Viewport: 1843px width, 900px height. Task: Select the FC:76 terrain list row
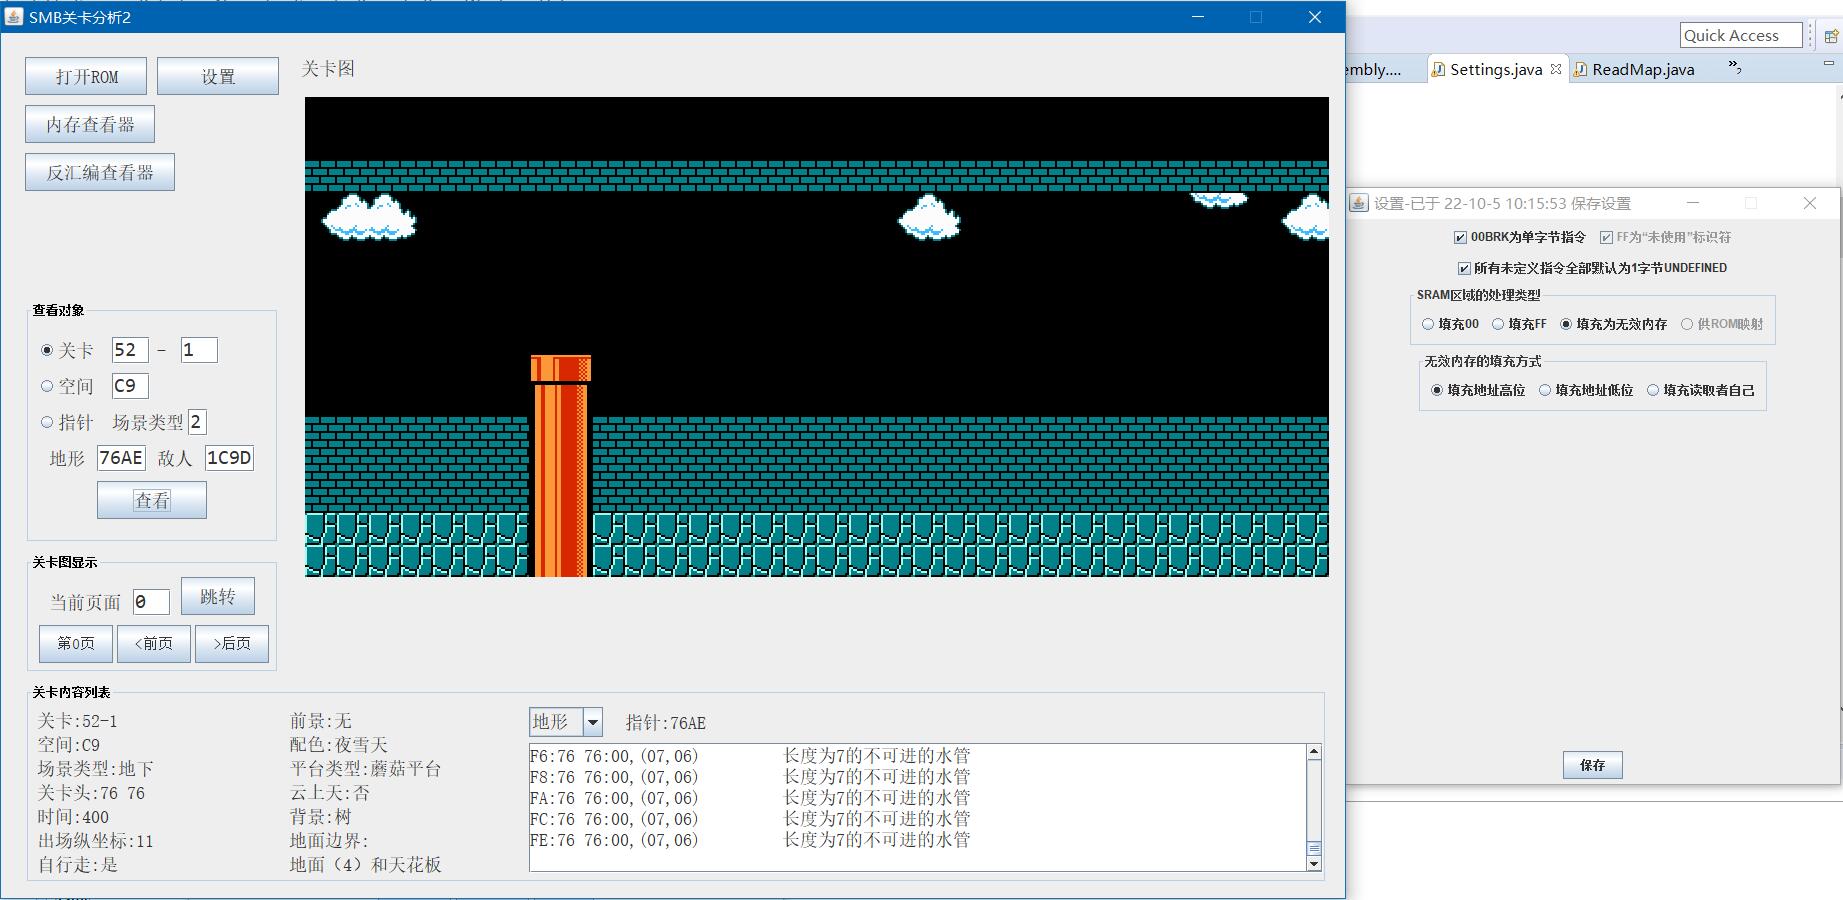pos(917,819)
